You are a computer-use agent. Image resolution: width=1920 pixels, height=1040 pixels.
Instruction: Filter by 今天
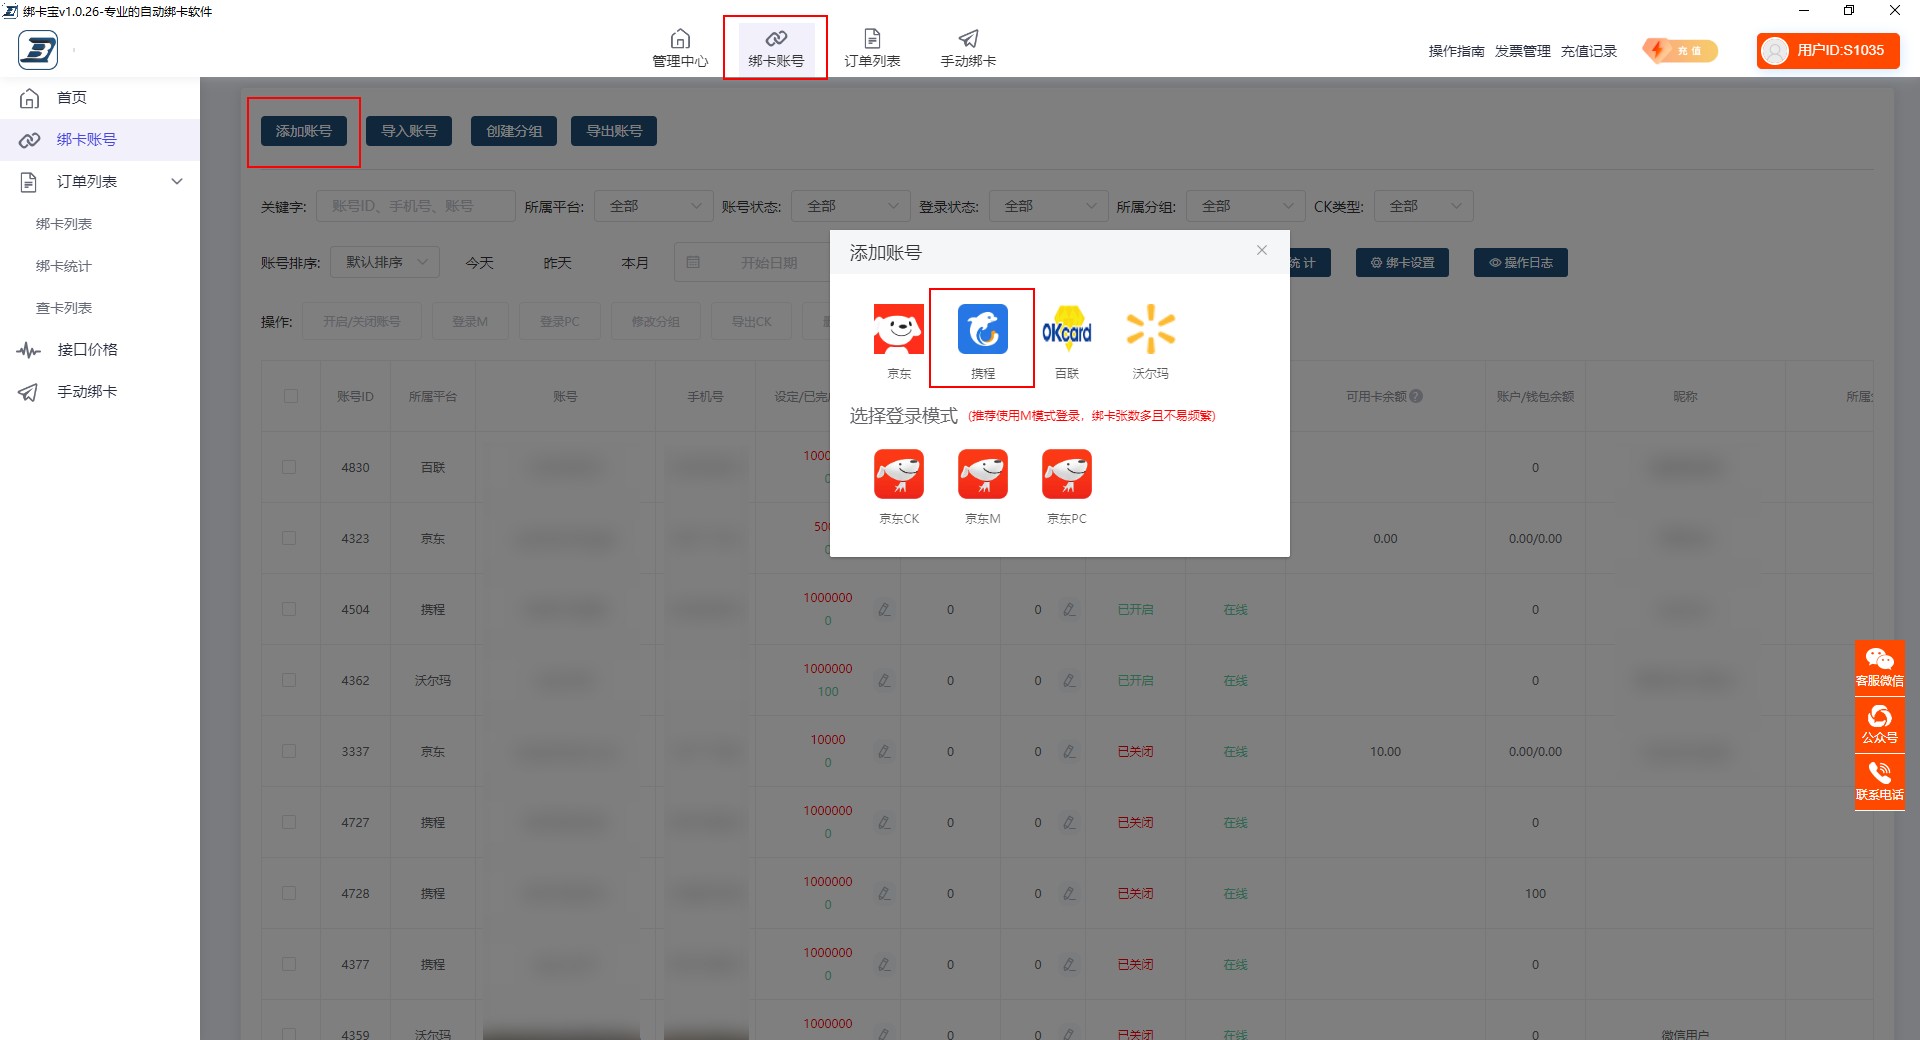(480, 263)
